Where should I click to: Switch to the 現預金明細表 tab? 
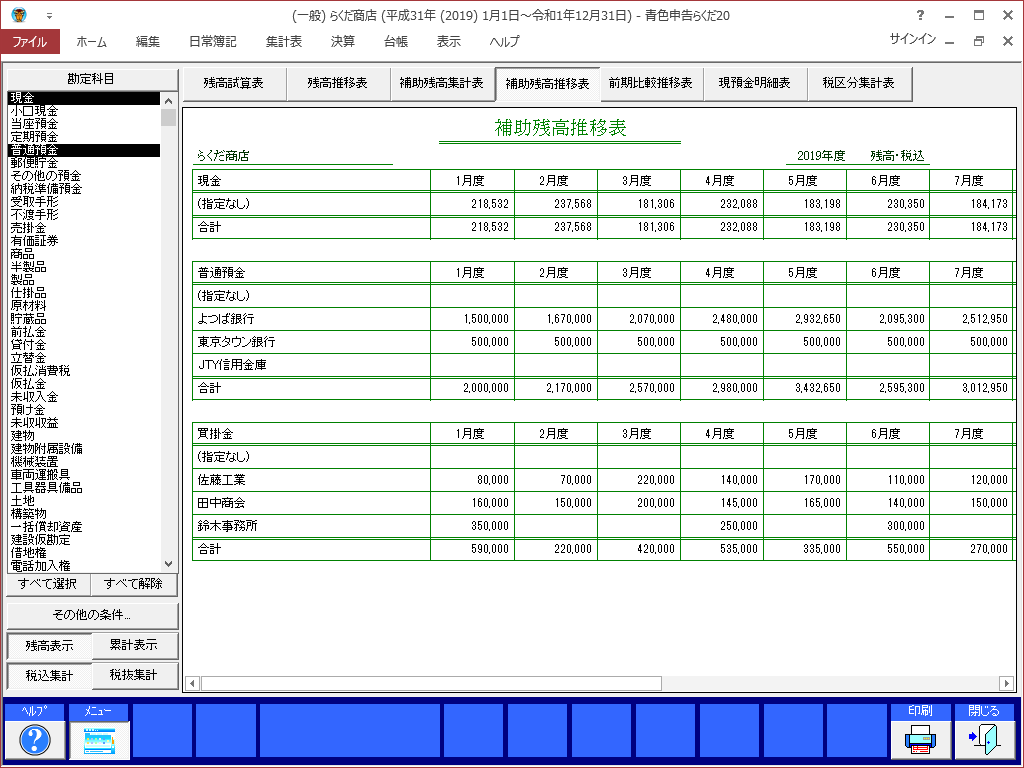click(x=754, y=84)
